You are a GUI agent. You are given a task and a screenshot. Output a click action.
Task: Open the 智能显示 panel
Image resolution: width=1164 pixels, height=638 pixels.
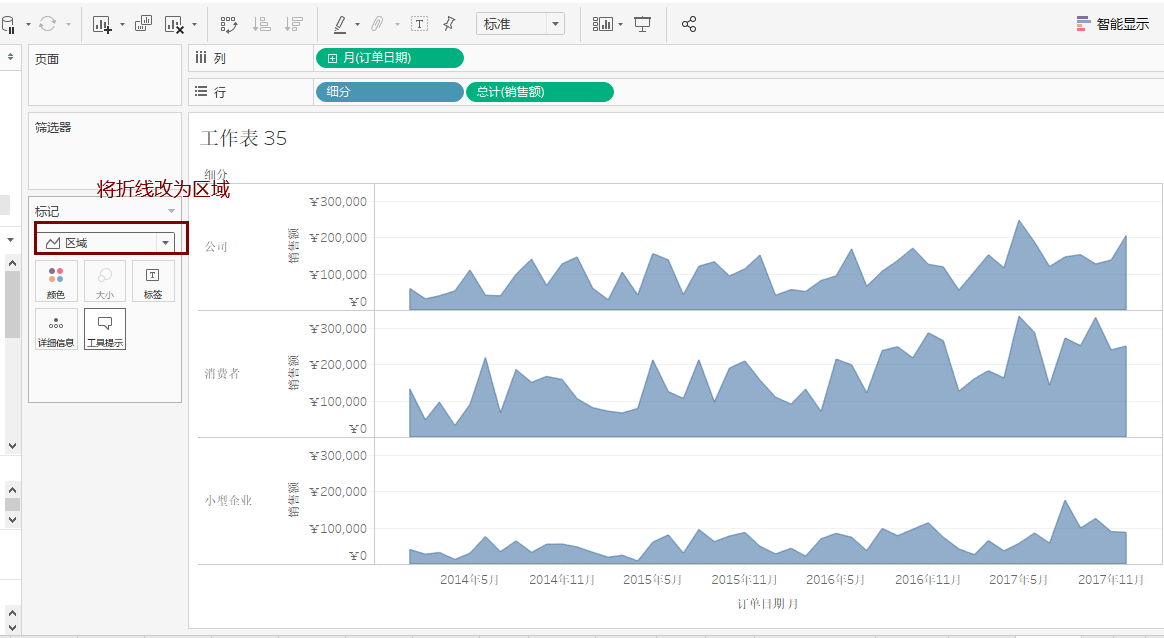point(1113,25)
